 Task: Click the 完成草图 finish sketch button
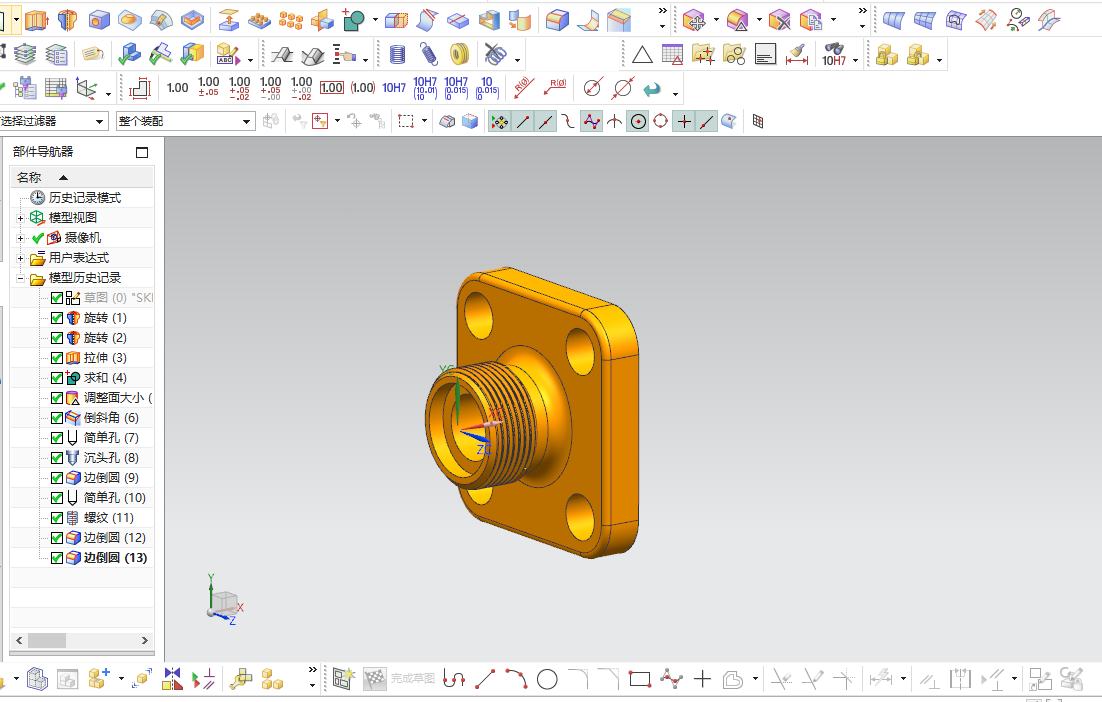[400, 679]
